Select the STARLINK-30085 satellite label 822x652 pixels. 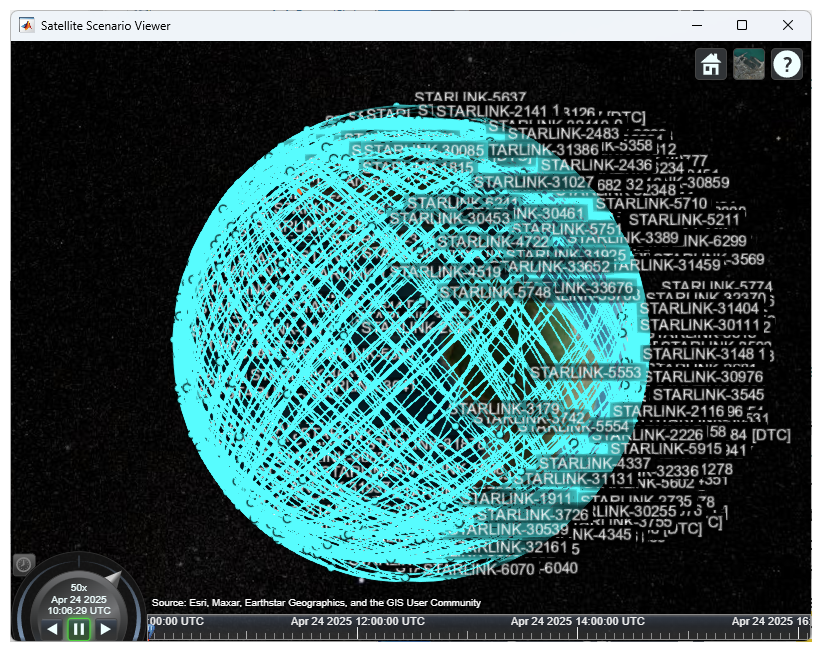tap(424, 150)
